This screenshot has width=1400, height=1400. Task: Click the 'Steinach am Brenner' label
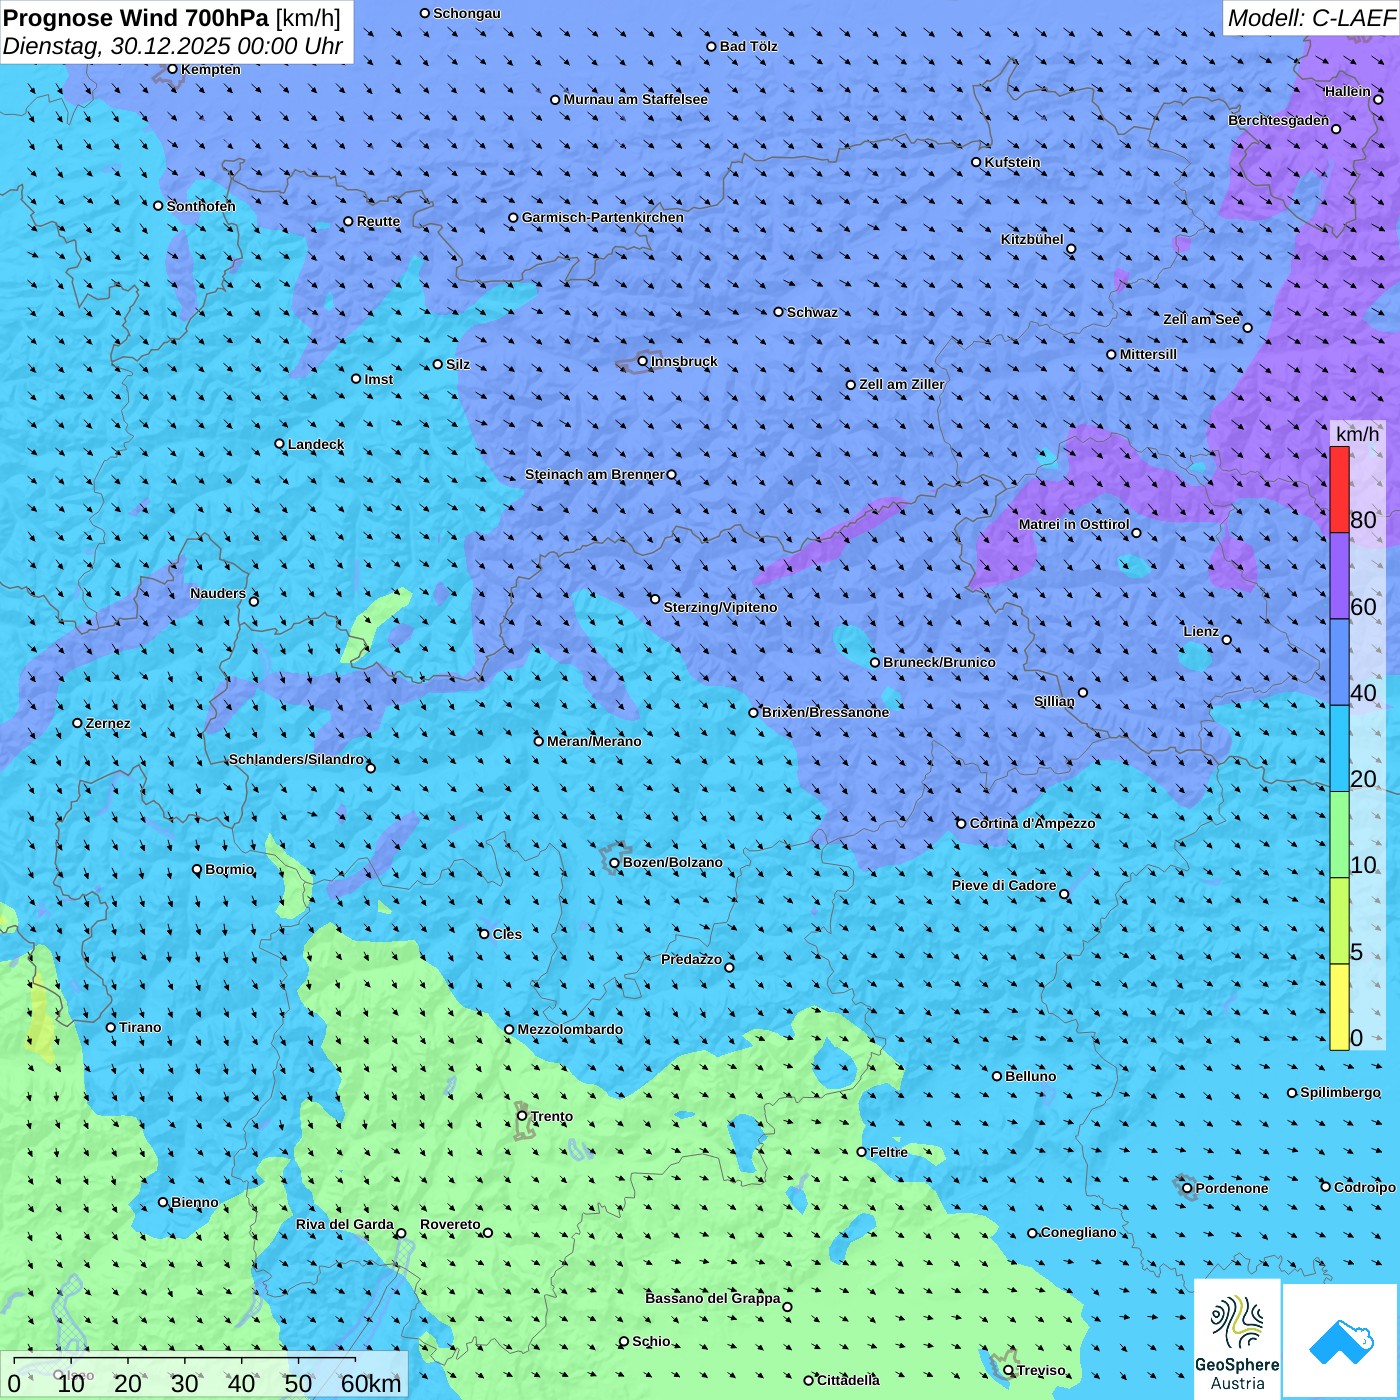click(x=595, y=474)
